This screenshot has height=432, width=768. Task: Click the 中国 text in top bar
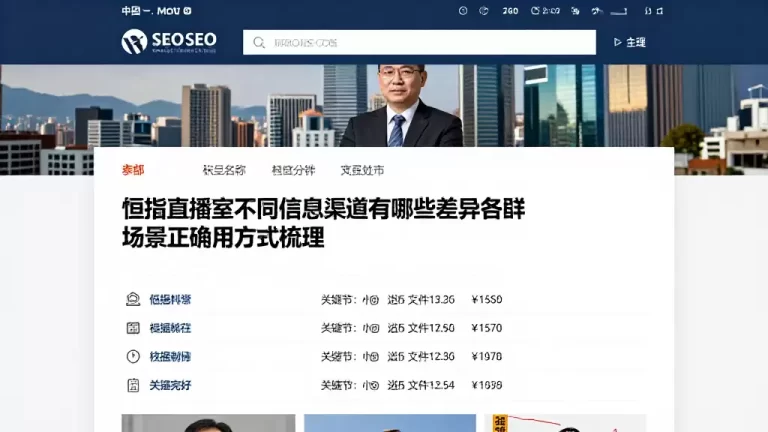(131, 11)
